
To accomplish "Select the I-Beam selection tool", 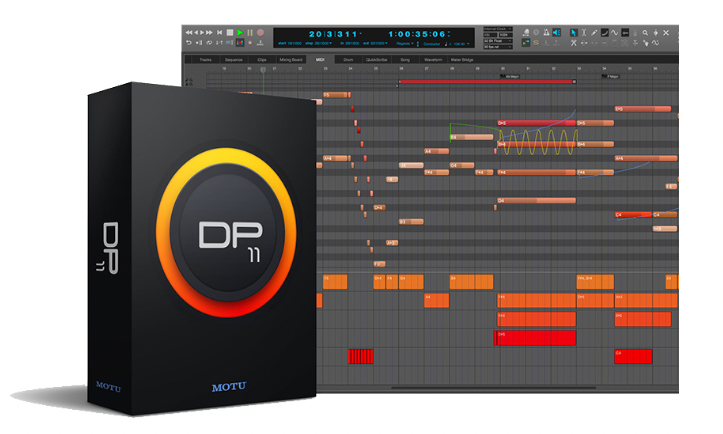I will tap(584, 32).
